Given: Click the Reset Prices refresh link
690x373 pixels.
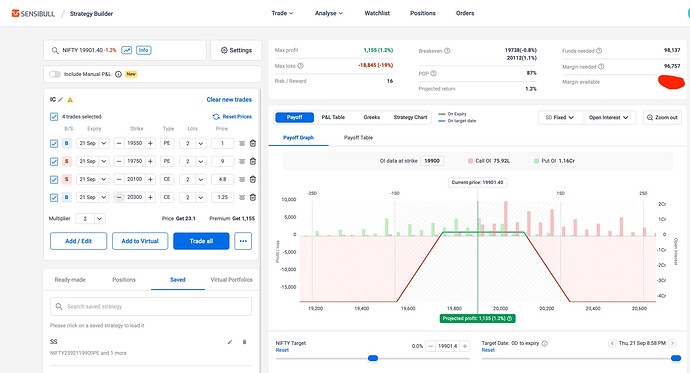Looking at the screenshot, I should (x=232, y=117).
